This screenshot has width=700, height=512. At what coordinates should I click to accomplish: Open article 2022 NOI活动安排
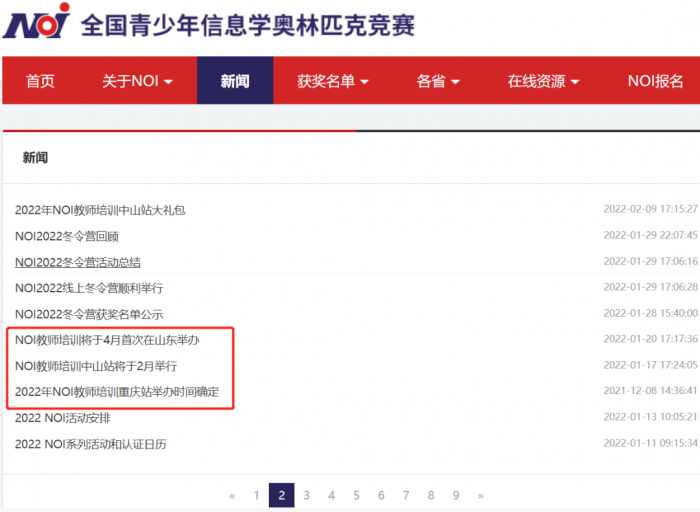coord(63,418)
